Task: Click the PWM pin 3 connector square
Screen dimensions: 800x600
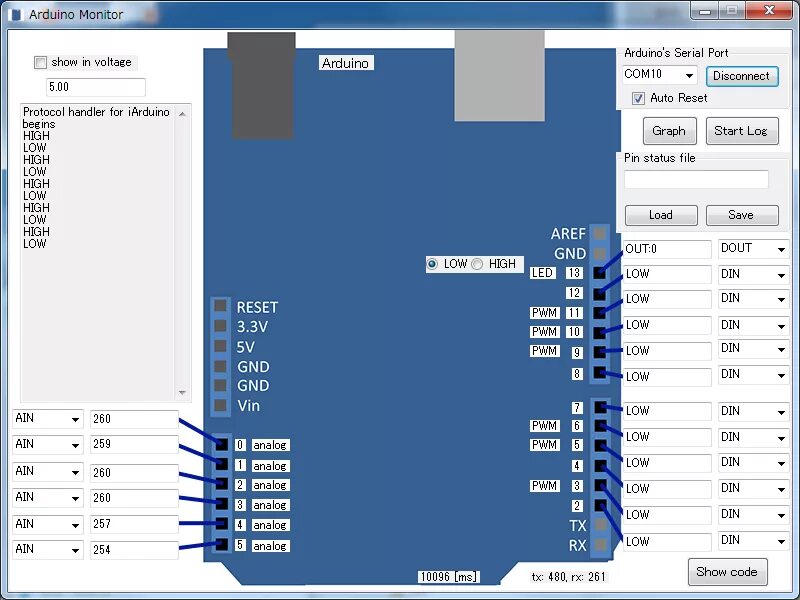Action: 600,485
